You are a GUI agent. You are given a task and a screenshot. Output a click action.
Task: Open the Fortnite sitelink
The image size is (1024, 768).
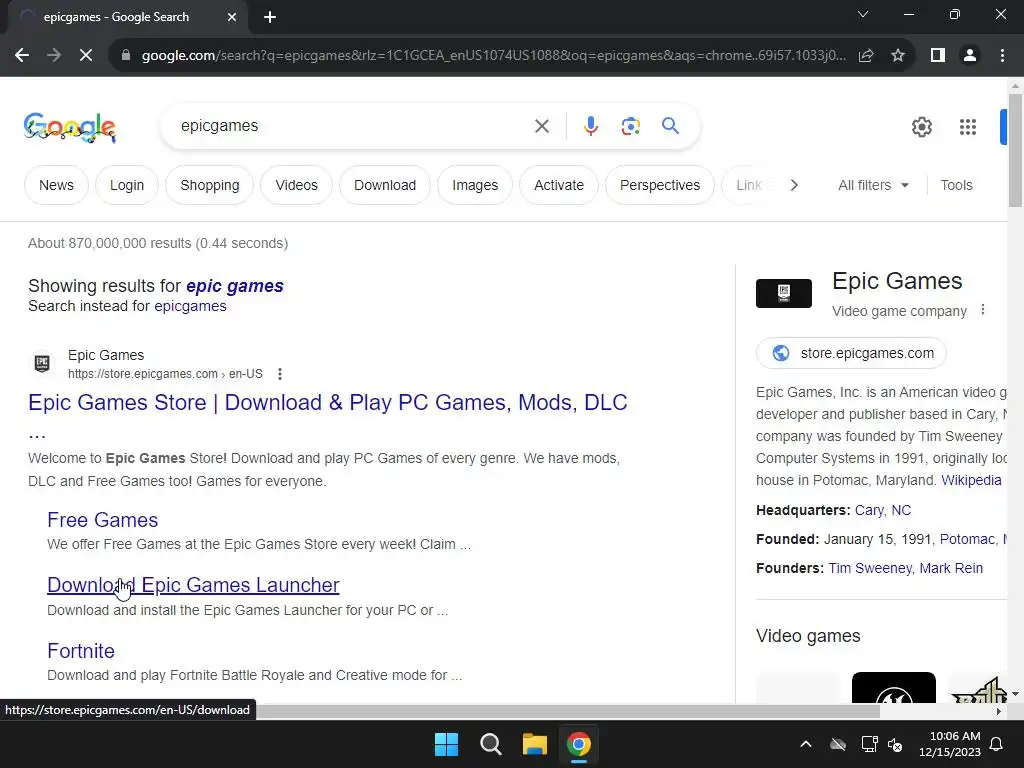(x=81, y=650)
